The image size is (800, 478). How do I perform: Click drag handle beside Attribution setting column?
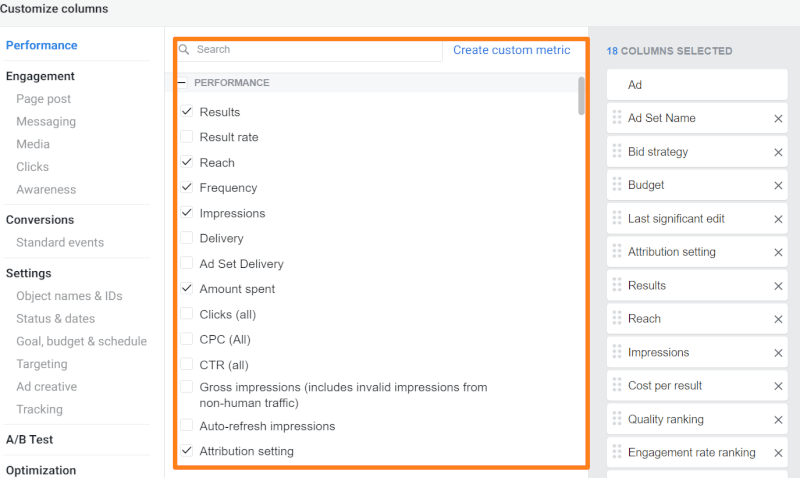(x=617, y=252)
